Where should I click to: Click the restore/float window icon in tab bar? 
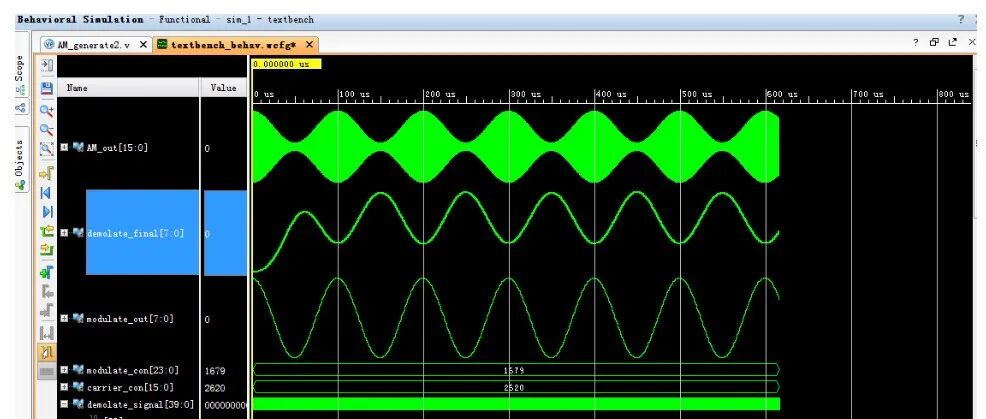(934, 43)
